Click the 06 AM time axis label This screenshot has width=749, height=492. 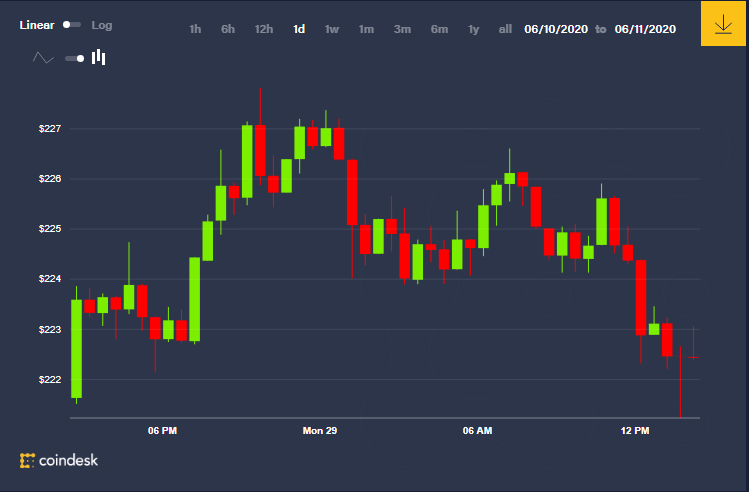coord(477,431)
